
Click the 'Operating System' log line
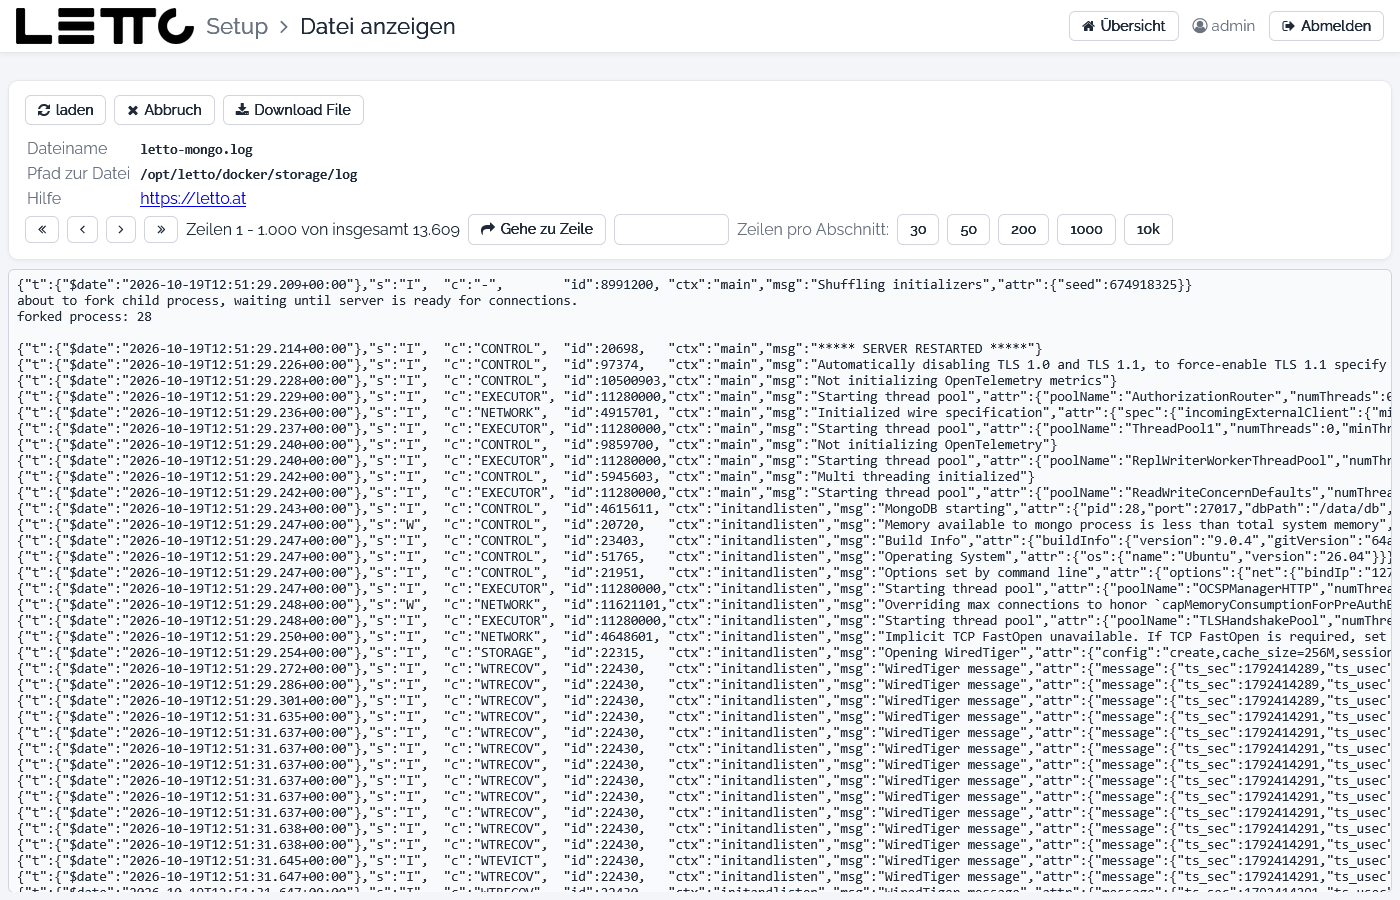[x=704, y=557]
